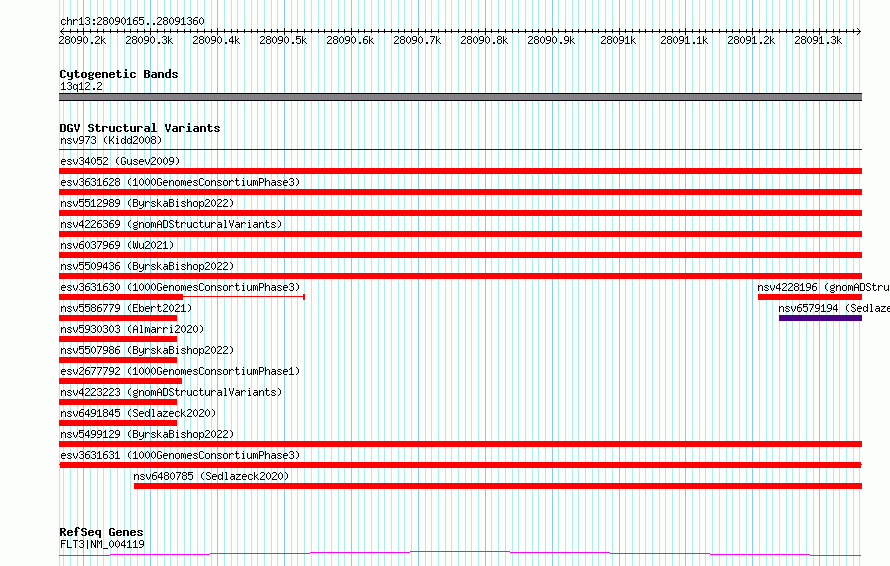Click the 28091.3k ruler tick label
This screenshot has height=566, width=890.
tap(818, 40)
